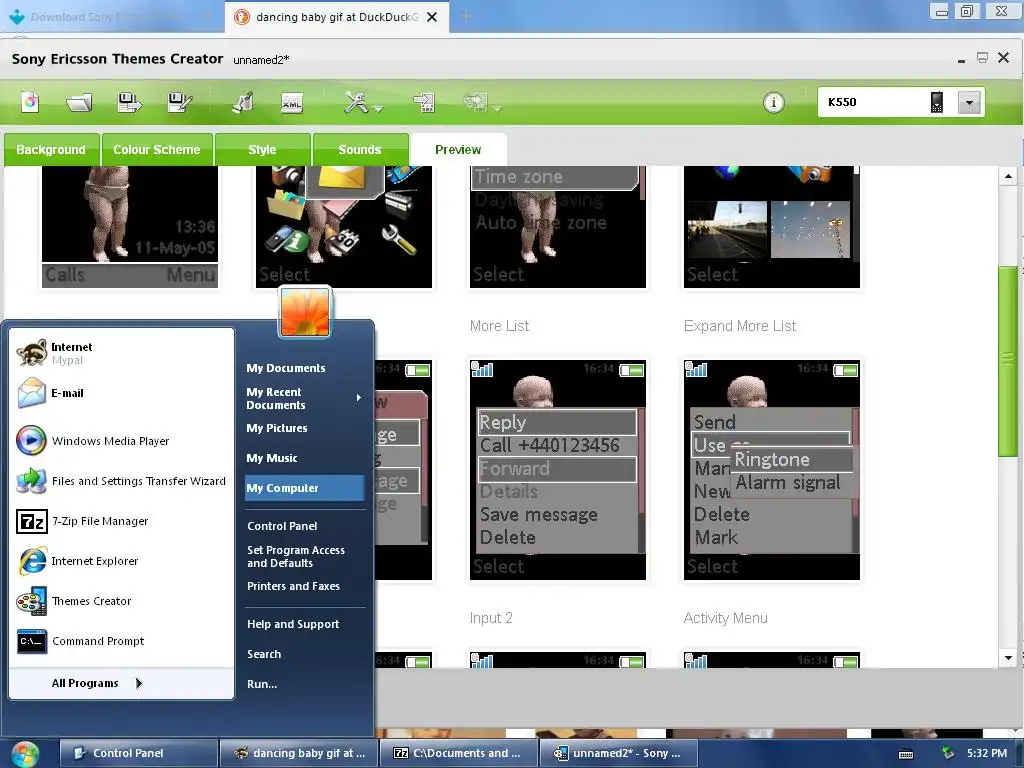
Task: Click the save-as floppy with pencil icon
Action: point(179,103)
